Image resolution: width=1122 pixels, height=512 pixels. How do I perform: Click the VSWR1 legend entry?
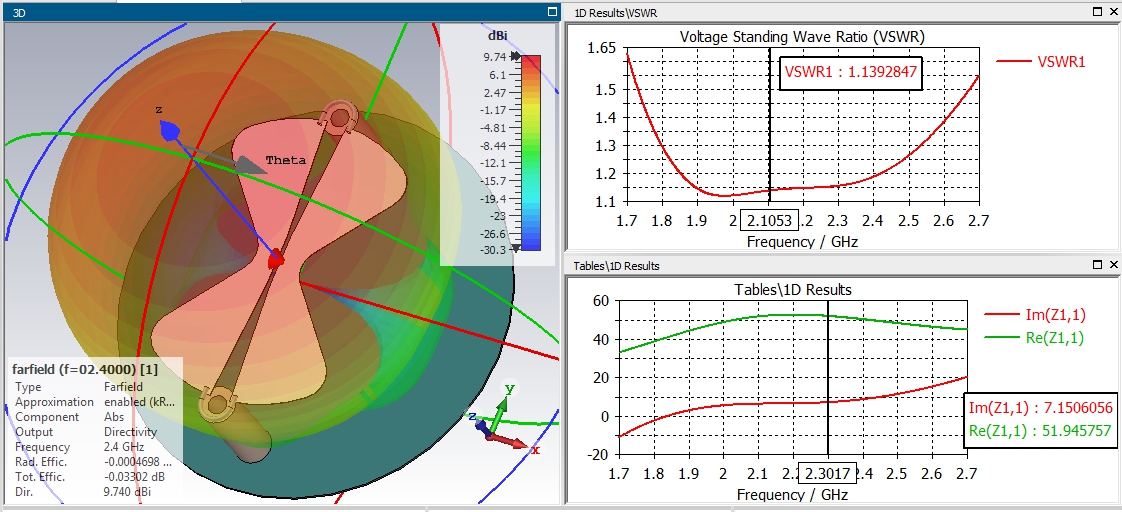click(1041, 62)
